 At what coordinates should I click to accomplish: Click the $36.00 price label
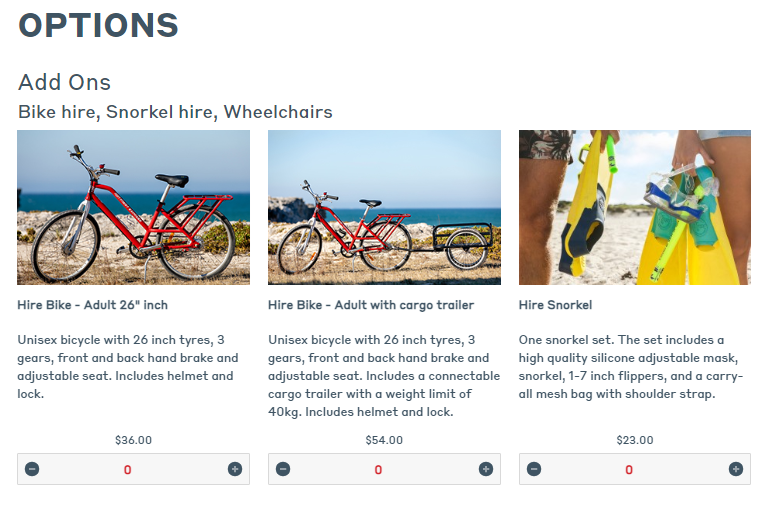point(133,440)
